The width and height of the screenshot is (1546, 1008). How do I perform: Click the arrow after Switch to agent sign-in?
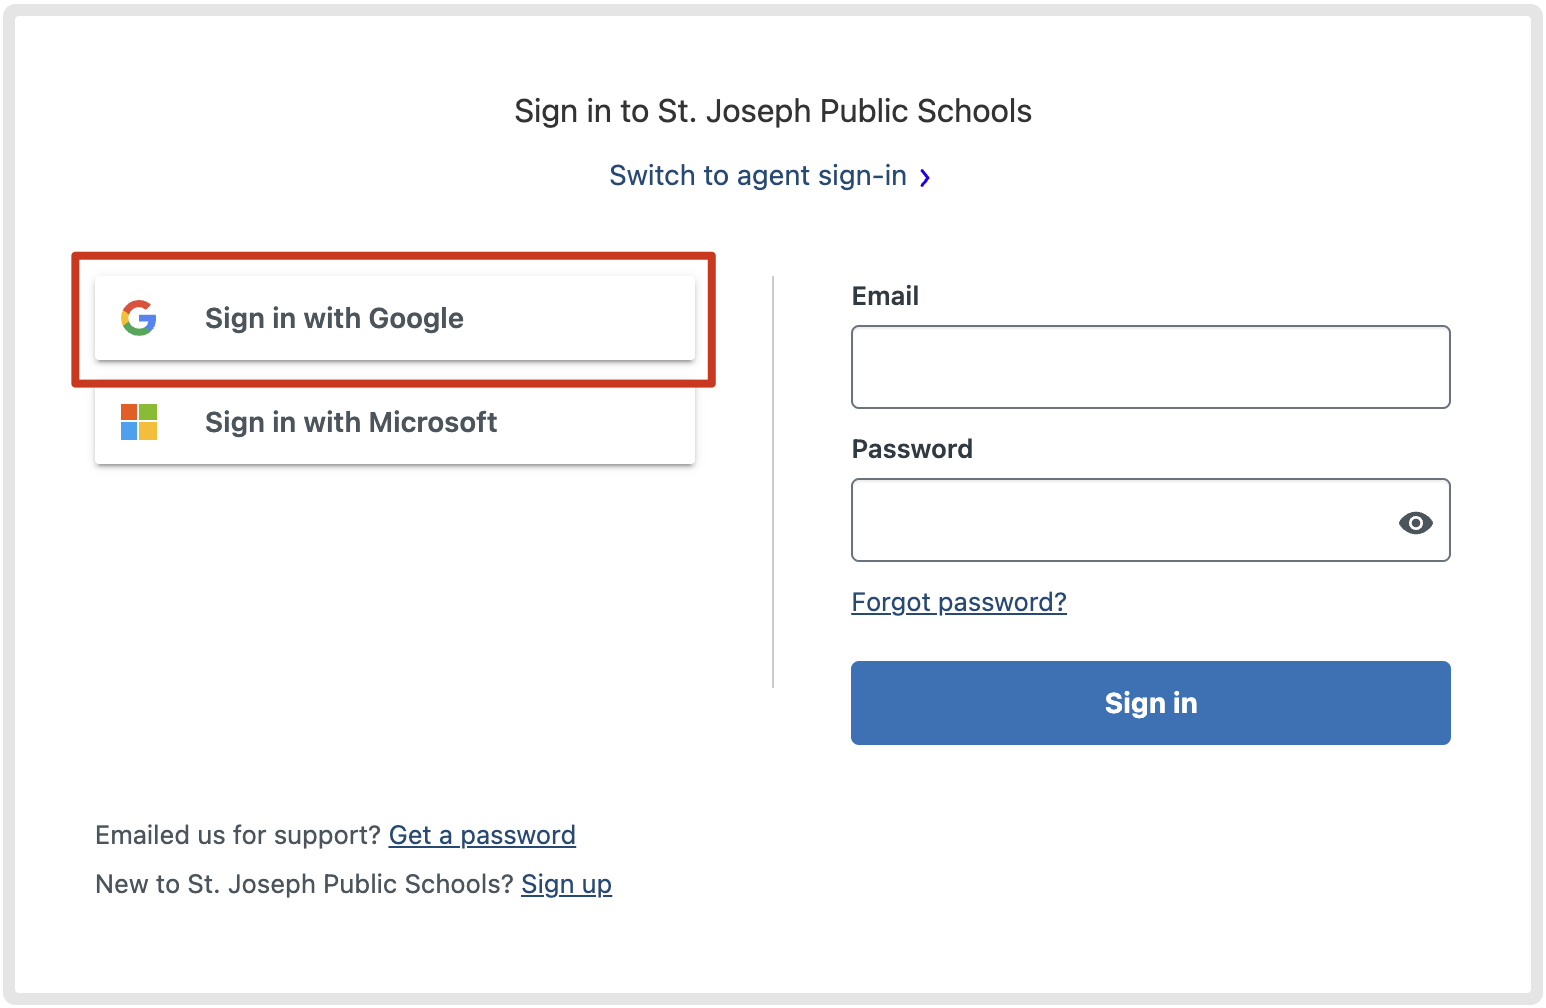coord(926,177)
